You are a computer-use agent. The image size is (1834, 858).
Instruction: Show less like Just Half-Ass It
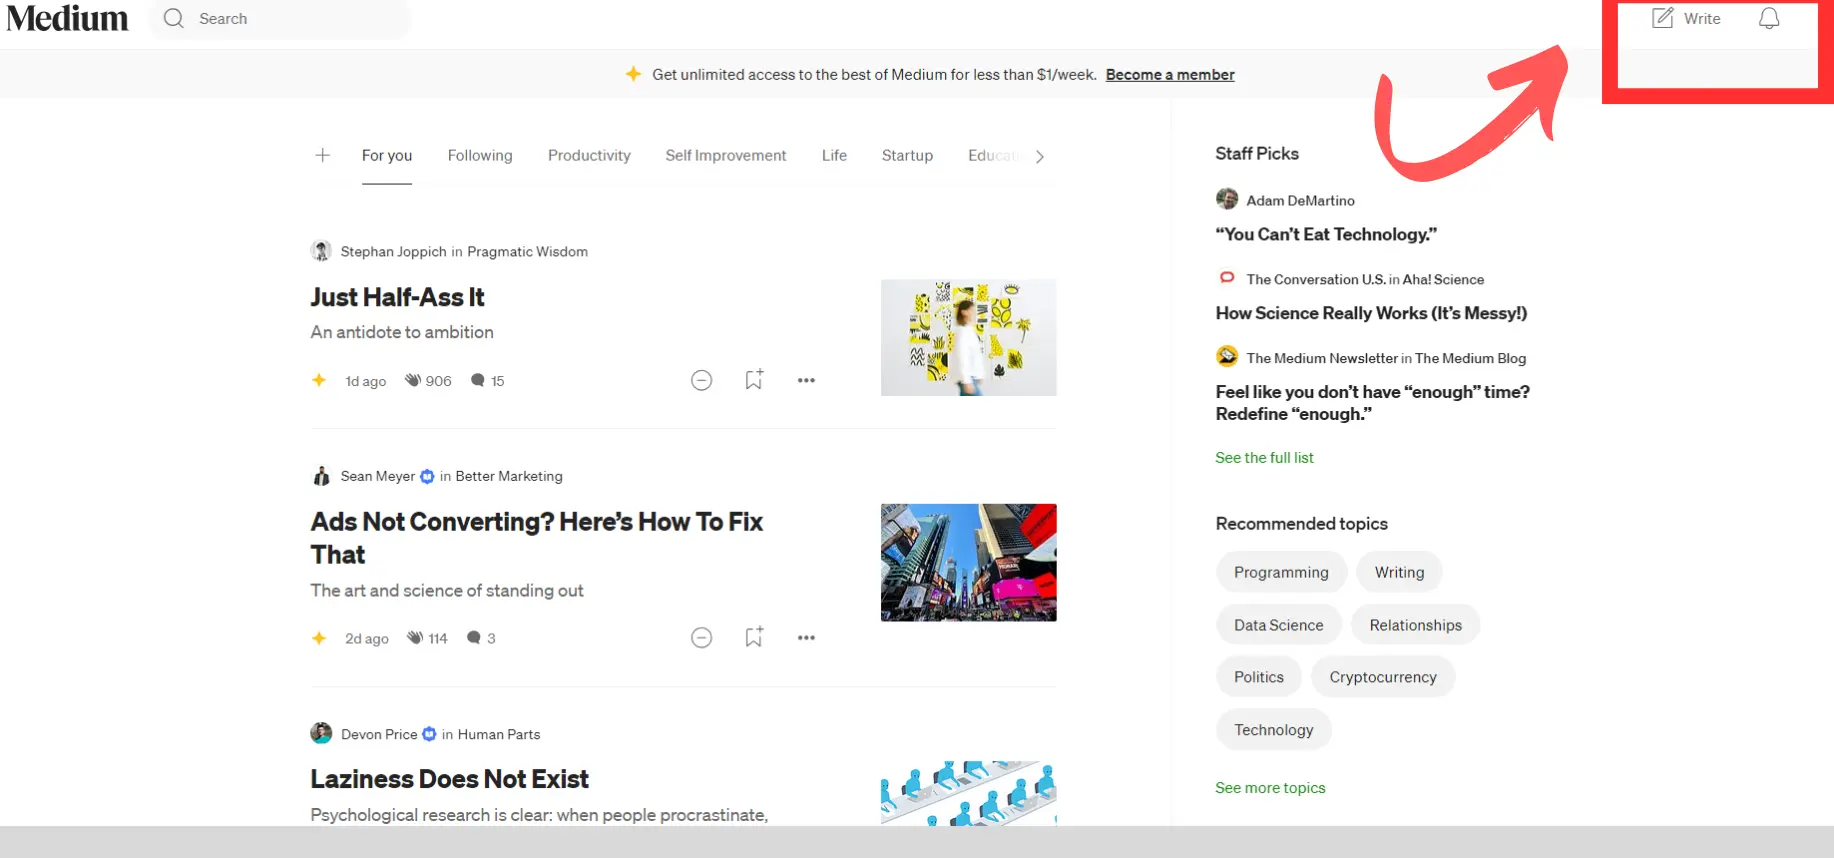[702, 380]
